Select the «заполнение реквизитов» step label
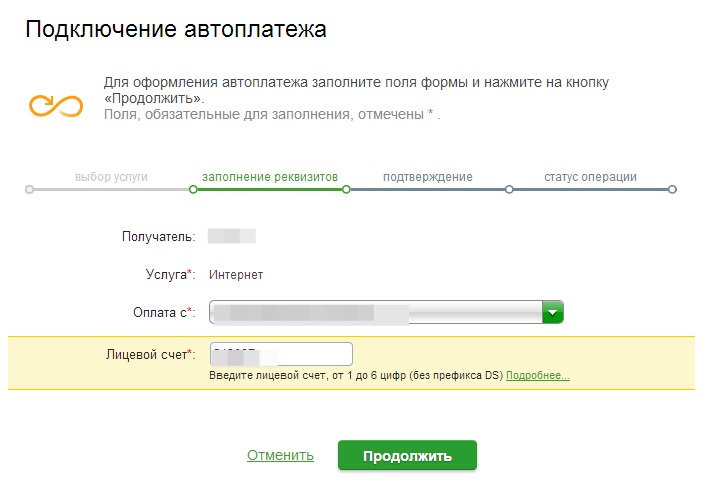The image size is (720, 491). tap(270, 177)
